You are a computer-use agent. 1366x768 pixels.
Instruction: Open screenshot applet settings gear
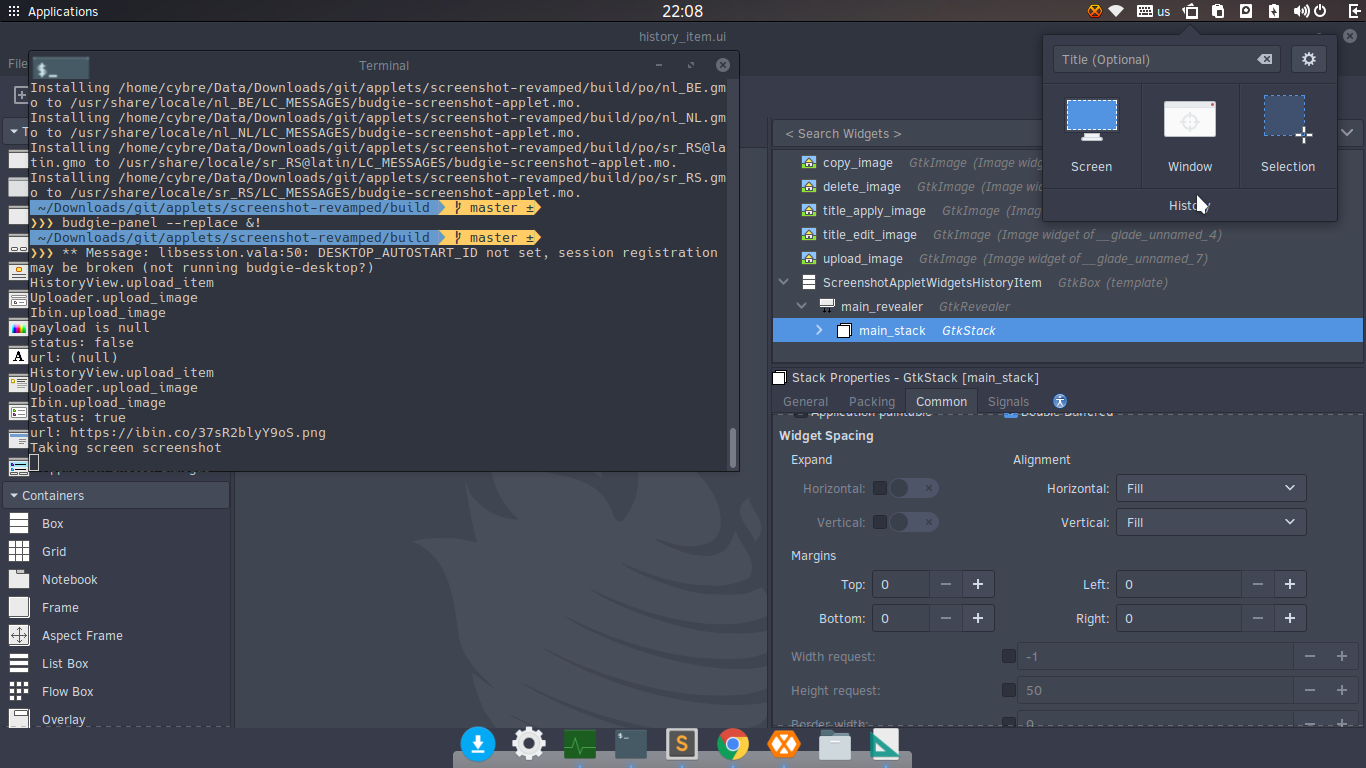[1309, 59]
